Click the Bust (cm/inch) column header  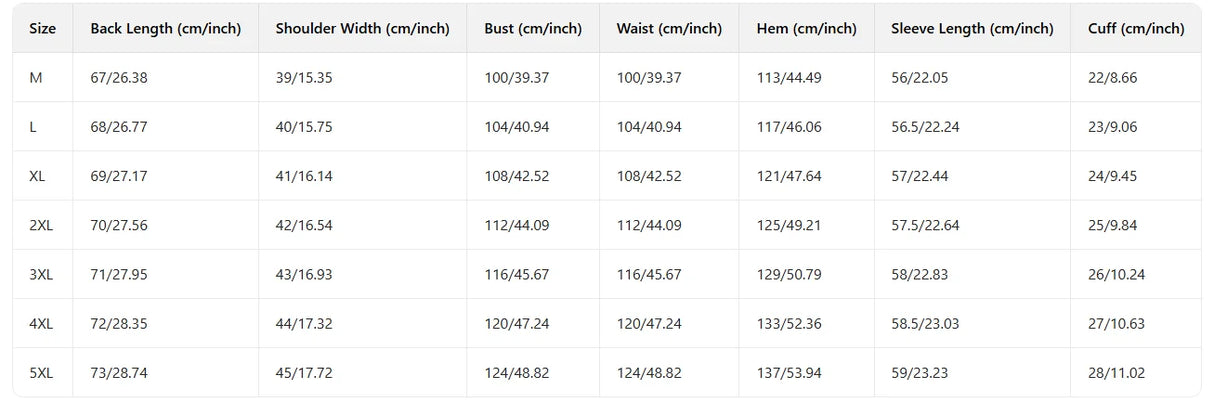[532, 29]
